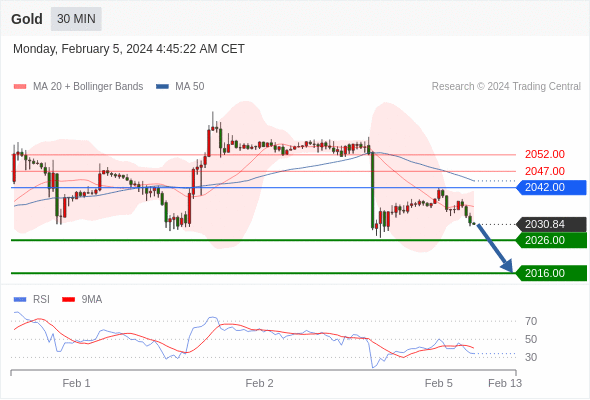Click the 9MA legend label
The image size is (590, 400).
92,300
